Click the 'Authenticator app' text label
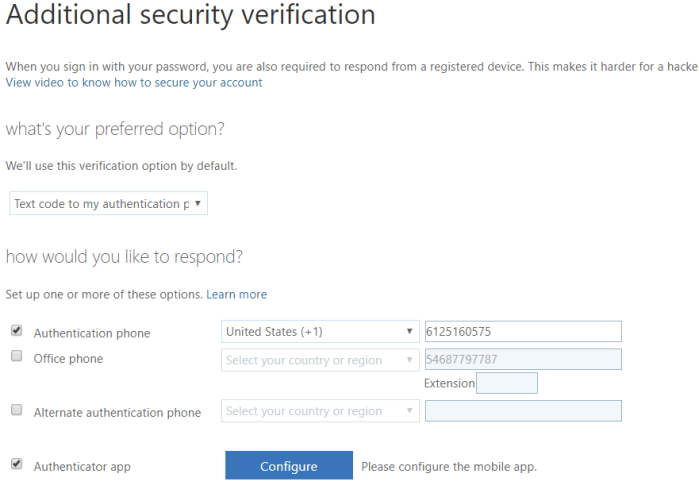The height and width of the screenshot is (489, 699). tap(82, 467)
